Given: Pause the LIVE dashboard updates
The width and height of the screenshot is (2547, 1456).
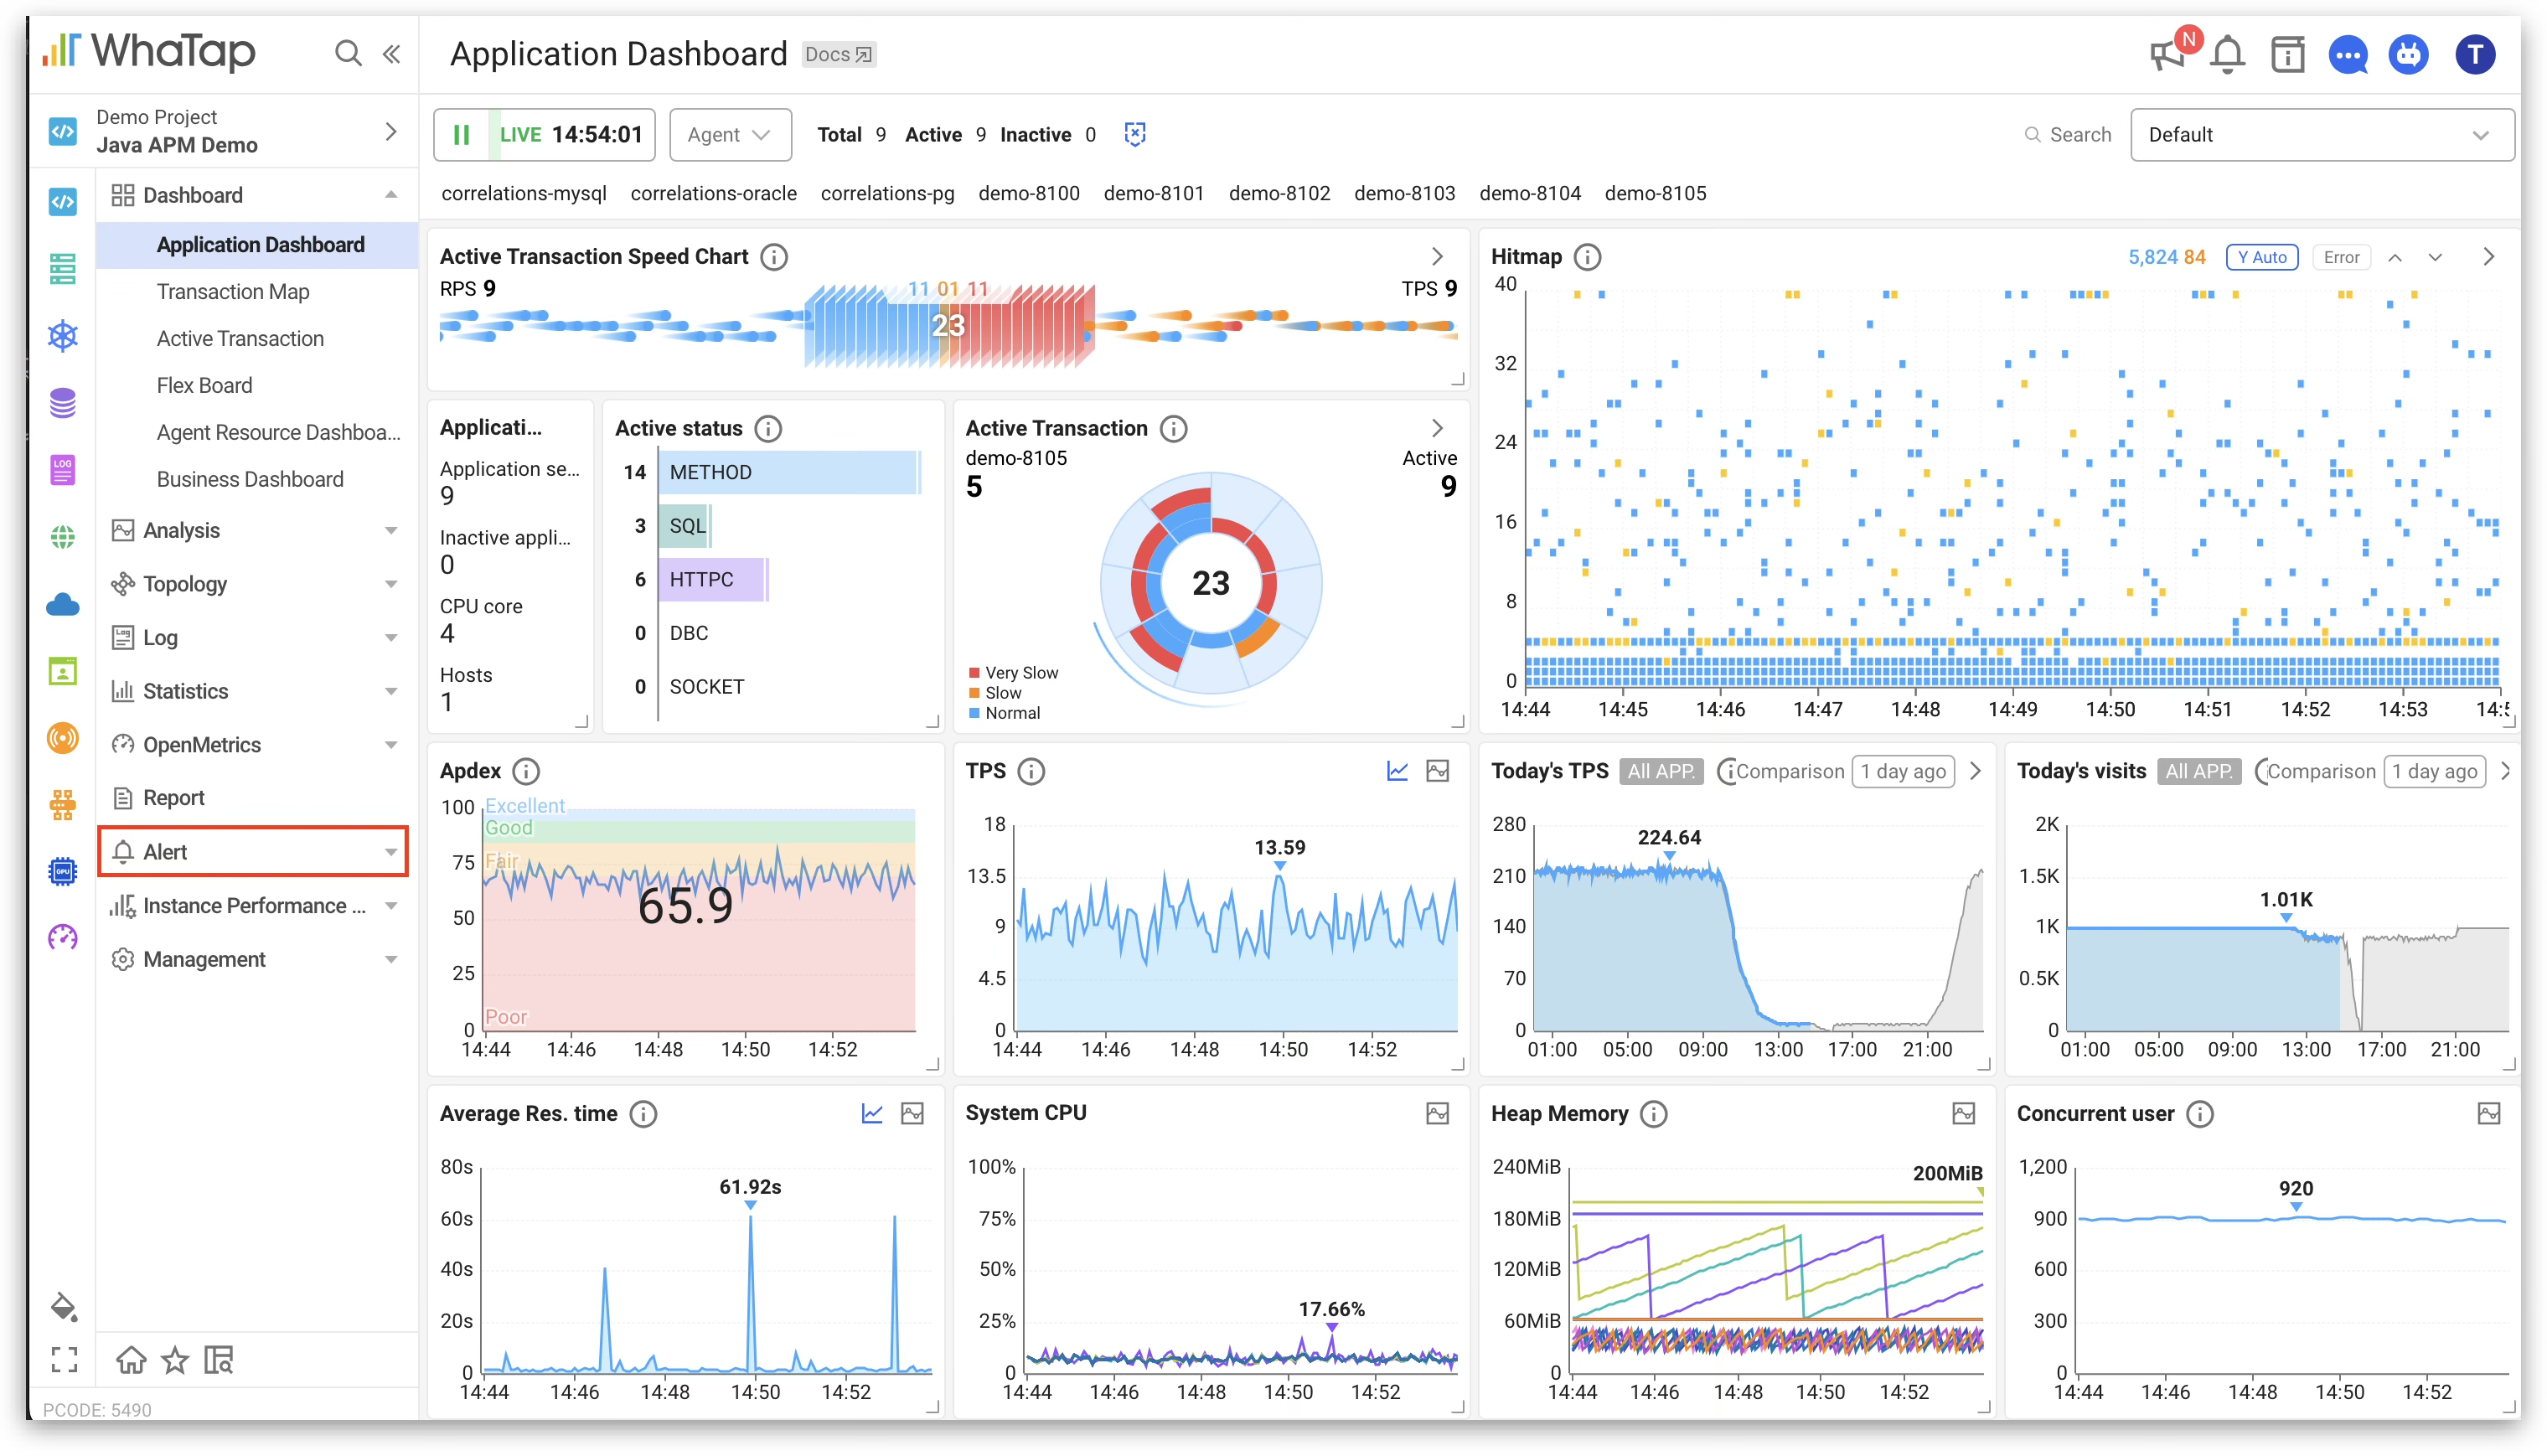Looking at the screenshot, I should coord(461,135).
